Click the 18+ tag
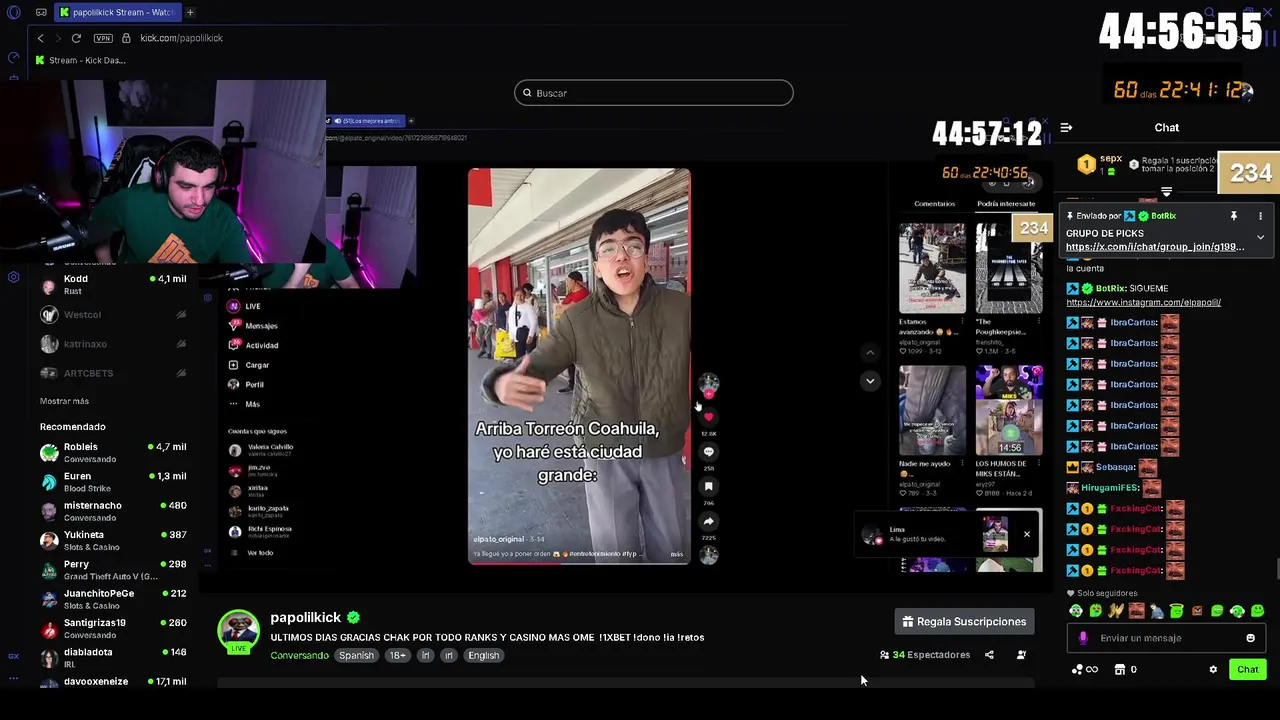 [398, 656]
